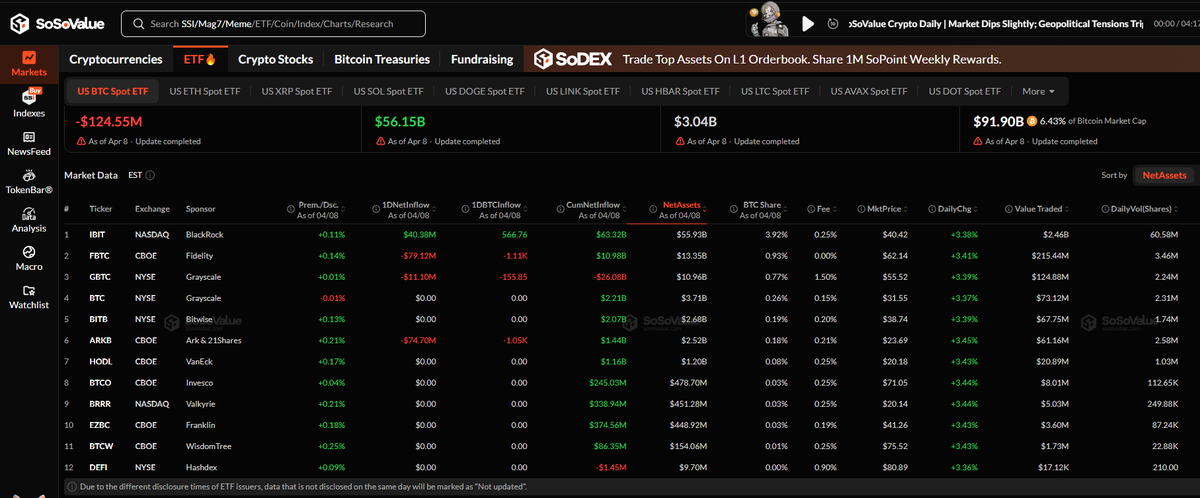This screenshot has height=498, width=1200.
Task: Play the SoSoValue Crypto Daily audio
Action: pos(809,23)
